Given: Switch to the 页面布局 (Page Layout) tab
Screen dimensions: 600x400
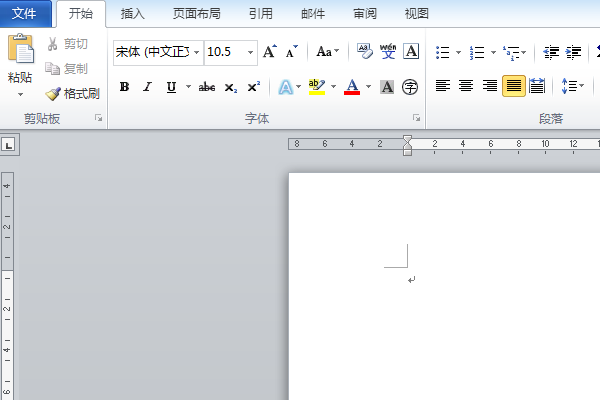Looking at the screenshot, I should click(196, 14).
